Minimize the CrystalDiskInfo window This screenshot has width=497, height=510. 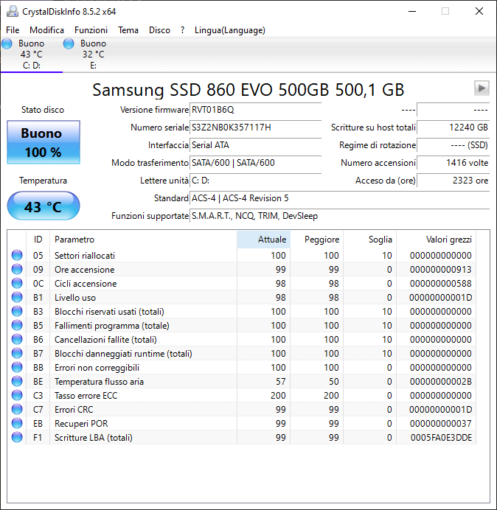click(x=412, y=11)
